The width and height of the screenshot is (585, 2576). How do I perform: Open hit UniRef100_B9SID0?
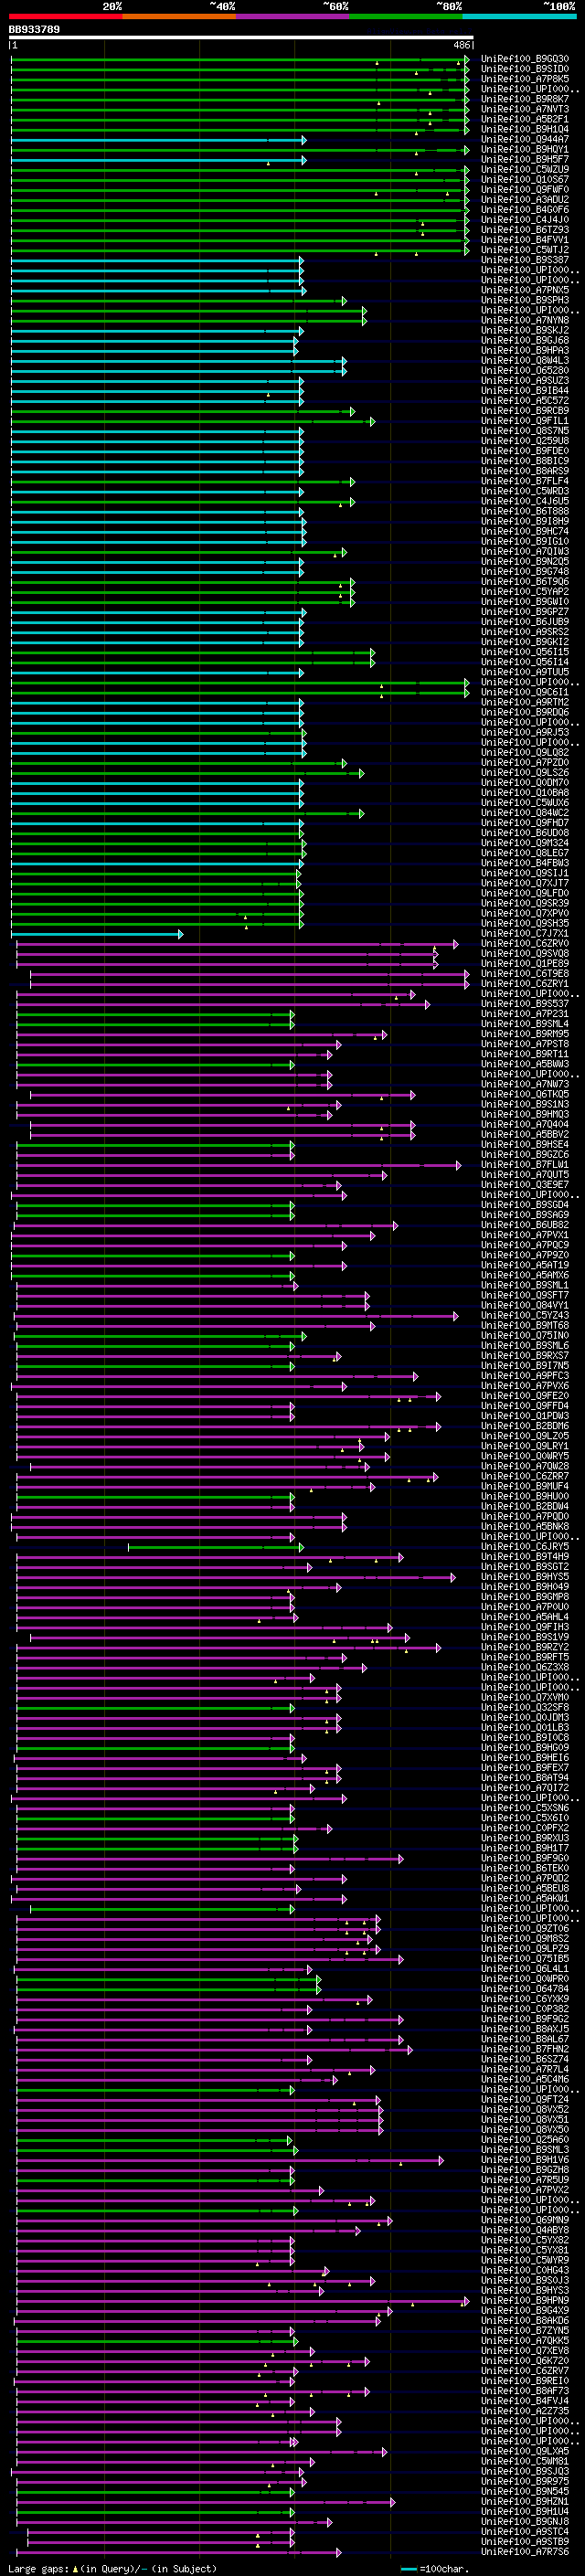pos(525,69)
